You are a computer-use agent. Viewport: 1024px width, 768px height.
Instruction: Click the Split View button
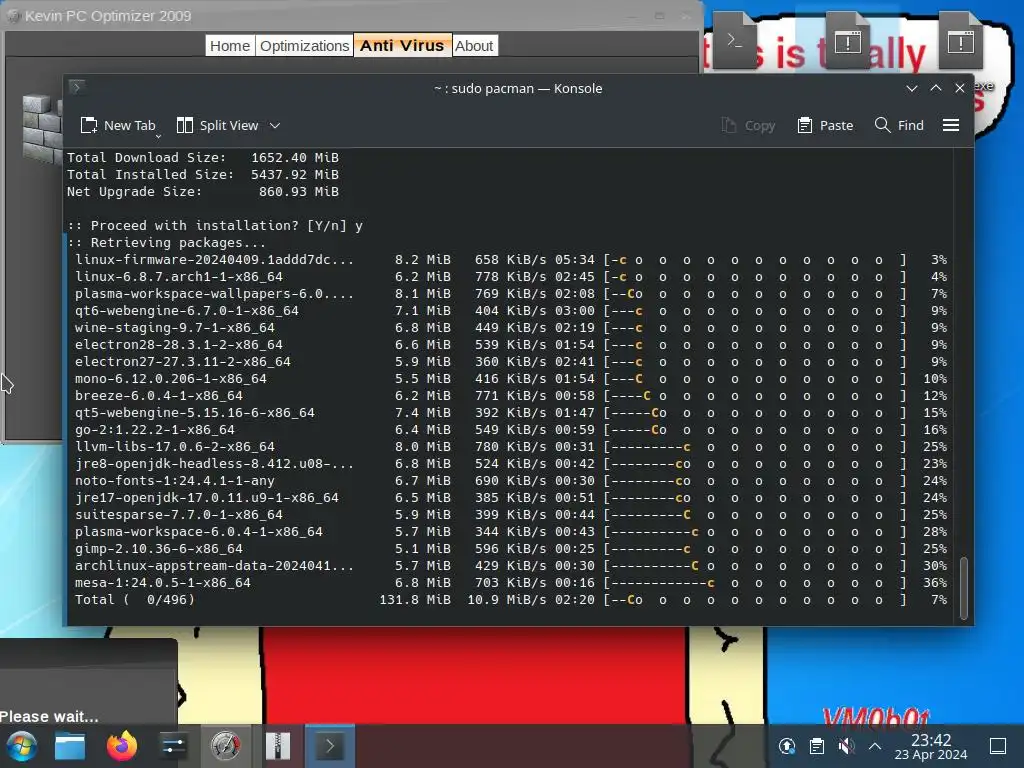point(218,125)
